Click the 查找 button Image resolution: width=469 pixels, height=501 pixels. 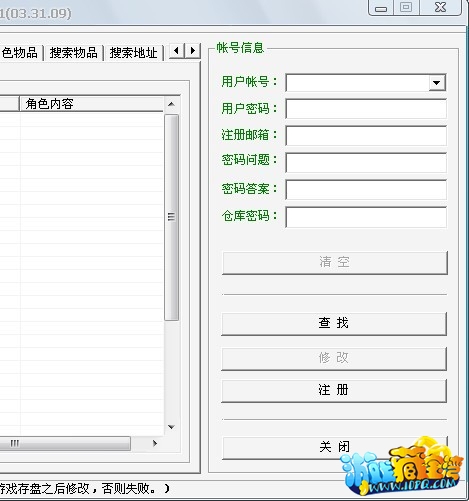[x=334, y=323]
